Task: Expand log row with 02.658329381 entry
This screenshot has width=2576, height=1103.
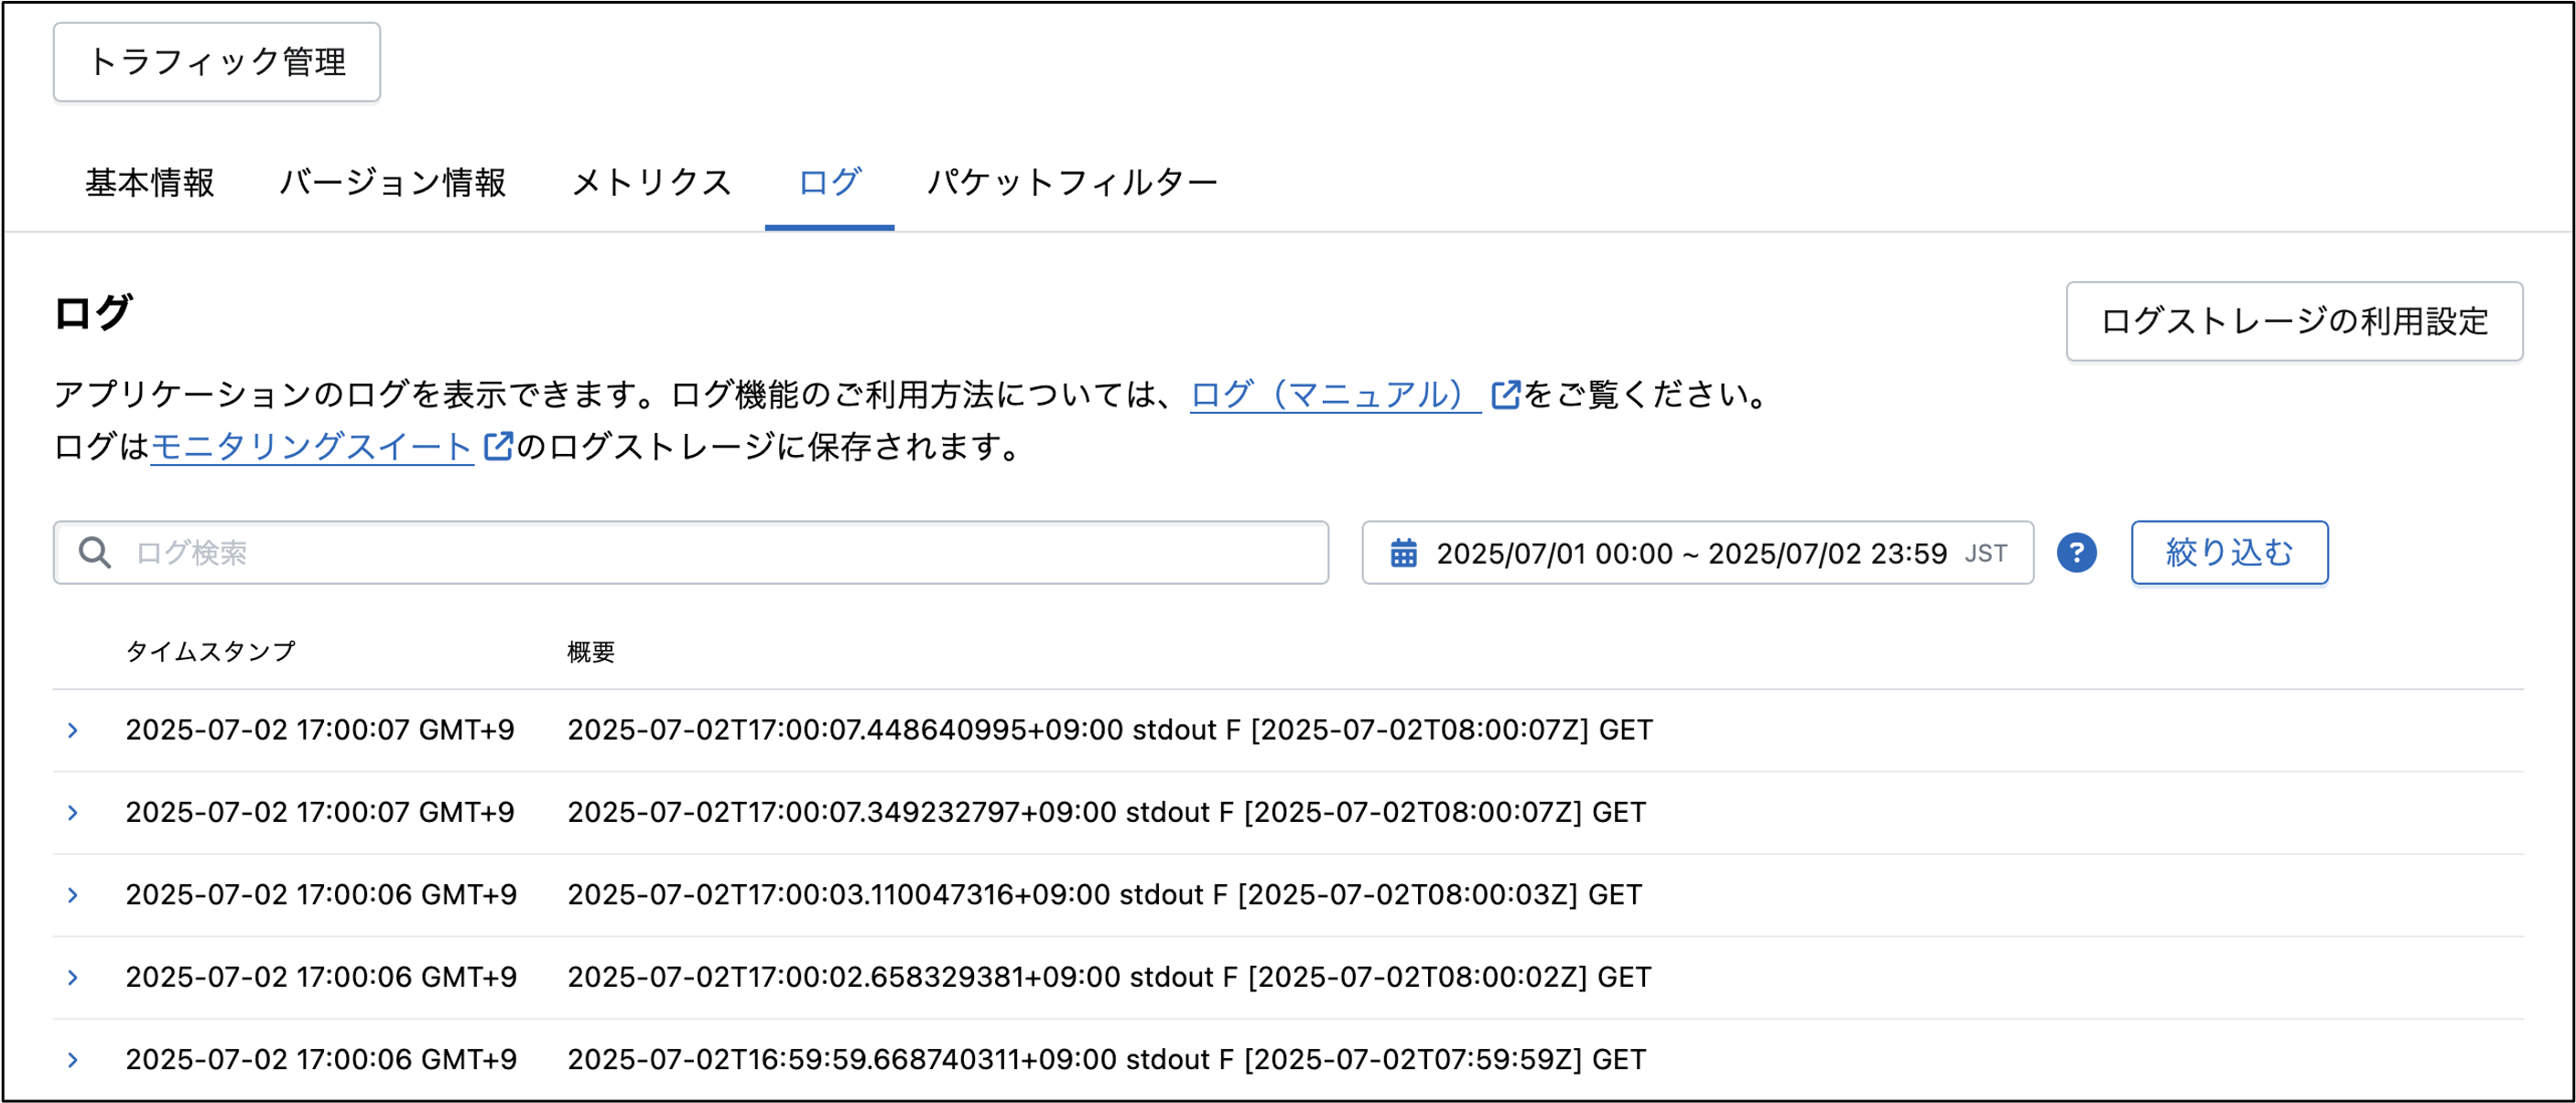Action: pyautogui.click(x=73, y=976)
